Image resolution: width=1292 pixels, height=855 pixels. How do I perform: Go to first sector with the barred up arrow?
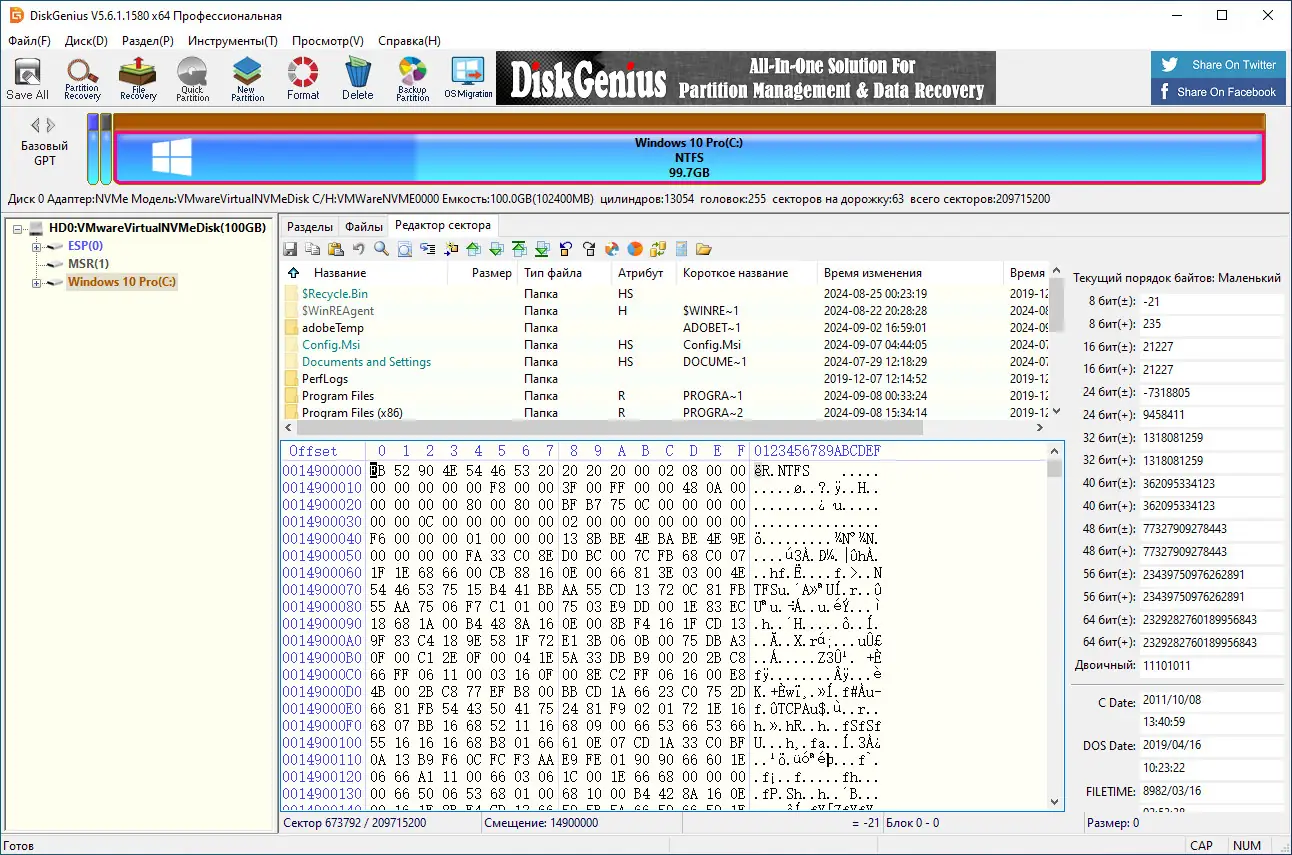pos(519,249)
